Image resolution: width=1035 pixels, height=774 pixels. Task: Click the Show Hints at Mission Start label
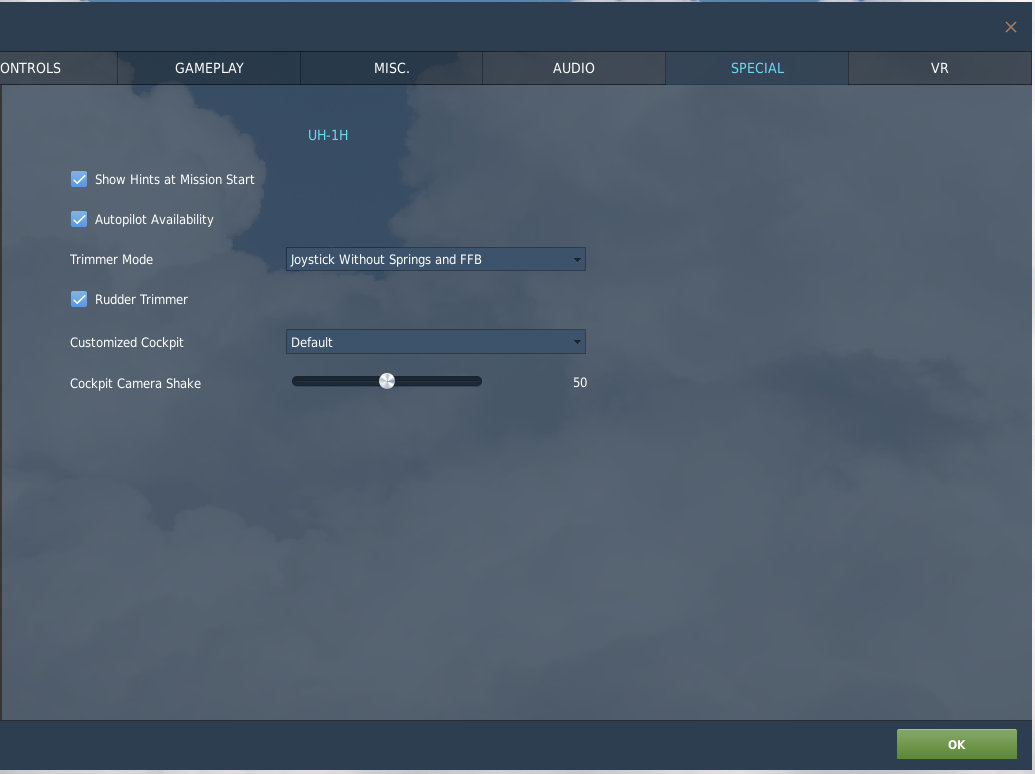click(174, 179)
